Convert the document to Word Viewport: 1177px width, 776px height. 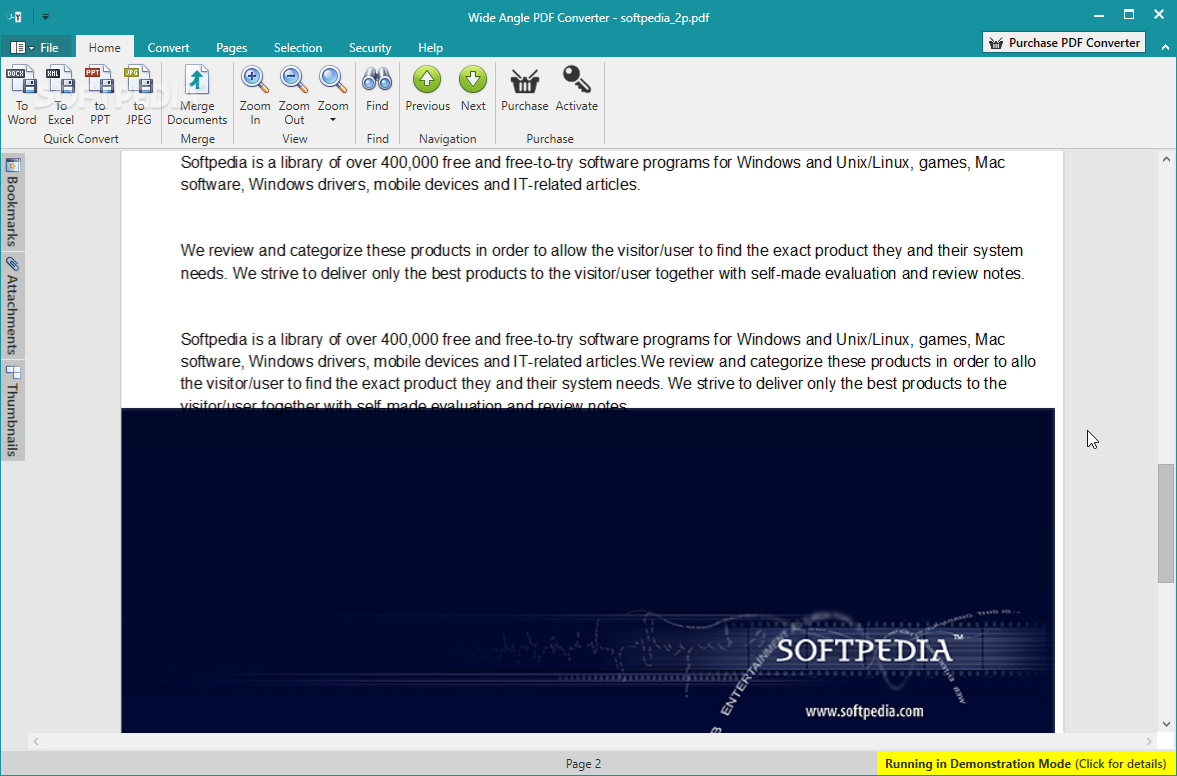click(22, 95)
